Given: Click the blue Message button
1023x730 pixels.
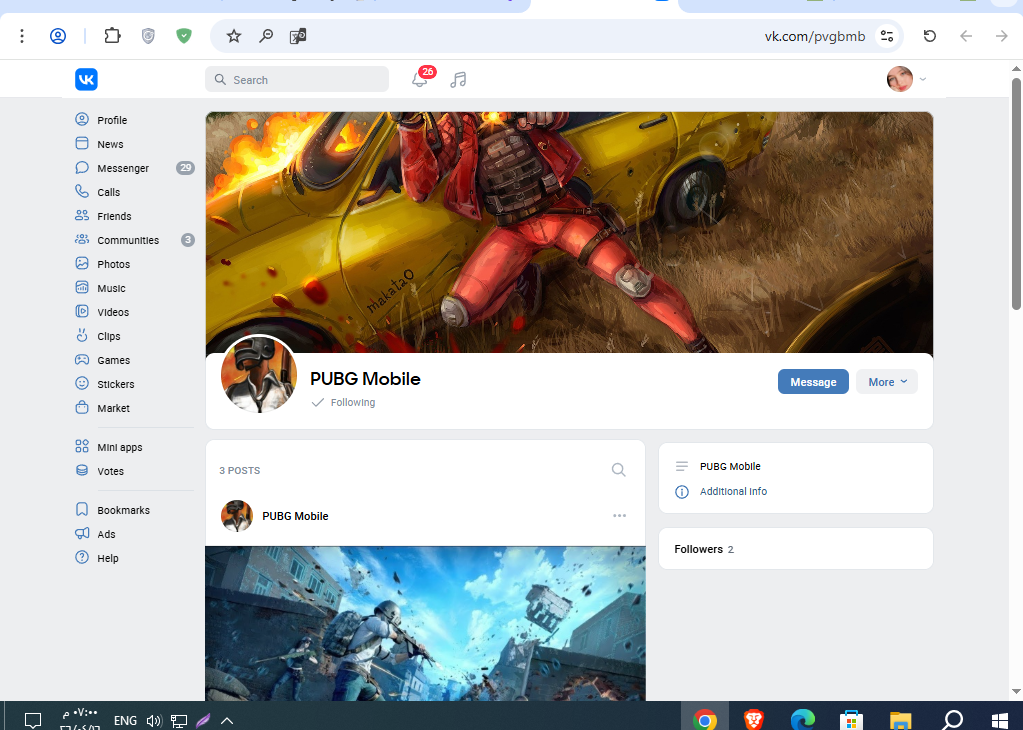Looking at the screenshot, I should click(x=813, y=382).
